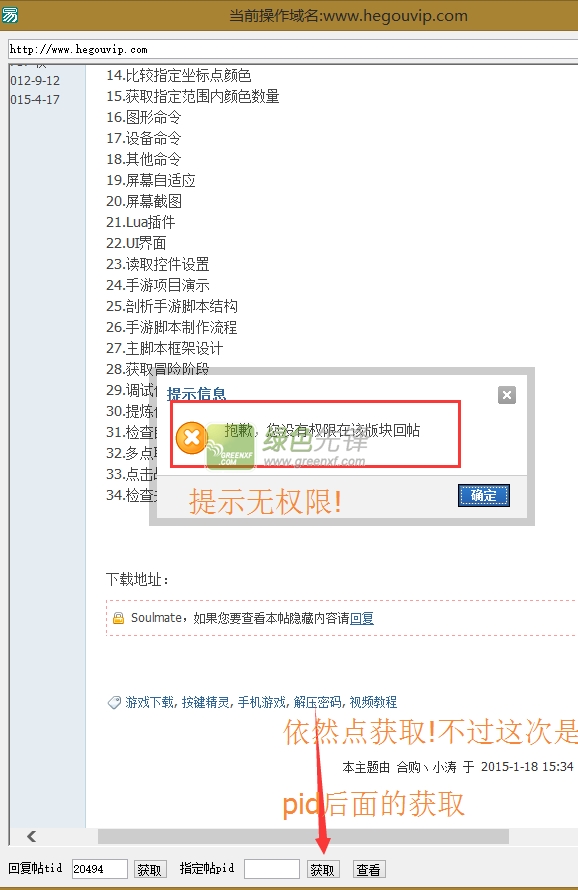
Task: Confirm the dialog with 确定 button
Action: coord(484,496)
